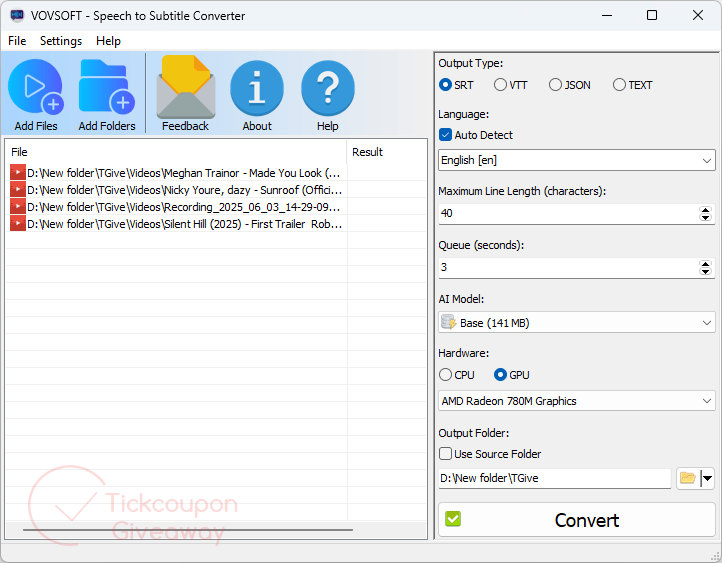Click the Help question mark icon
The image size is (722, 563).
[x=327, y=87]
